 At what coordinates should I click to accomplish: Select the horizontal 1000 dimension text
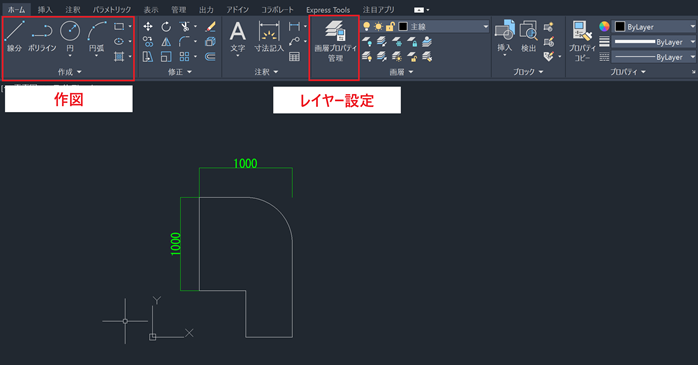pyautogui.click(x=245, y=163)
